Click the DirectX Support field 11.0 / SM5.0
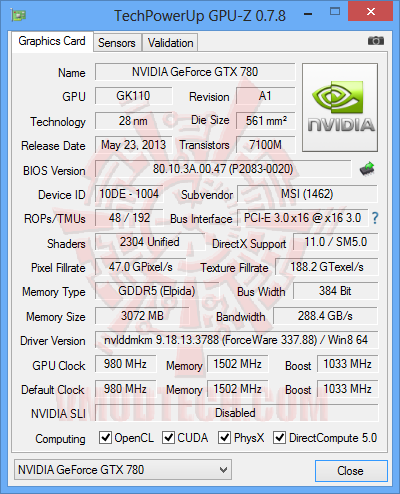Image resolution: width=400 pixels, height=494 pixels. click(x=336, y=242)
